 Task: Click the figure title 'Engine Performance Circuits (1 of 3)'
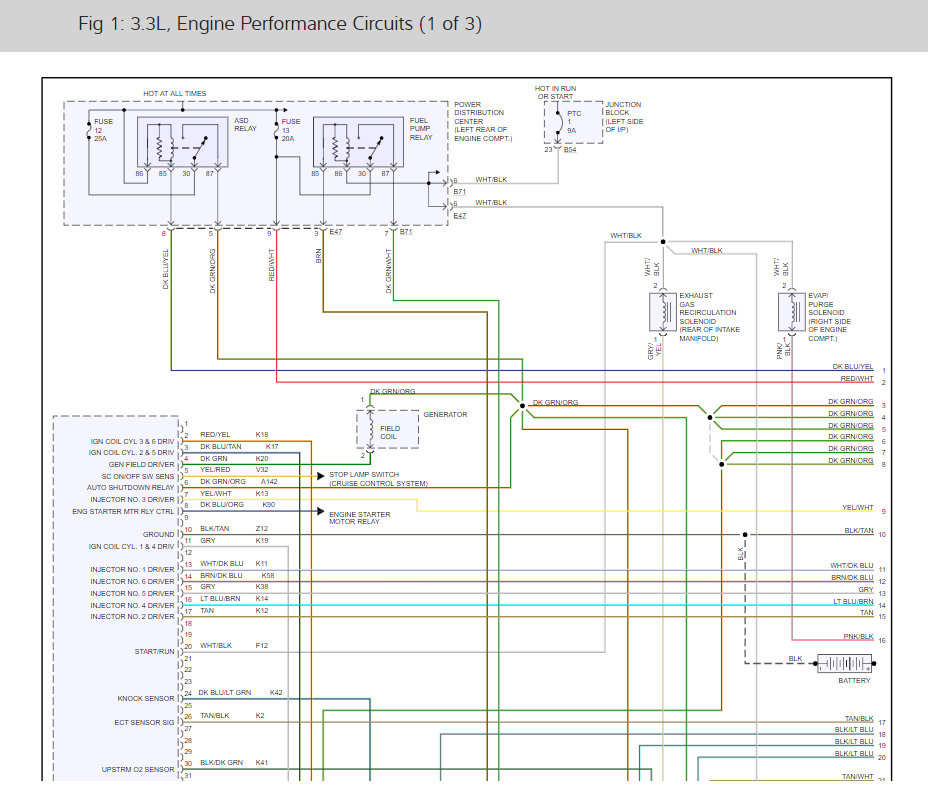click(x=329, y=24)
